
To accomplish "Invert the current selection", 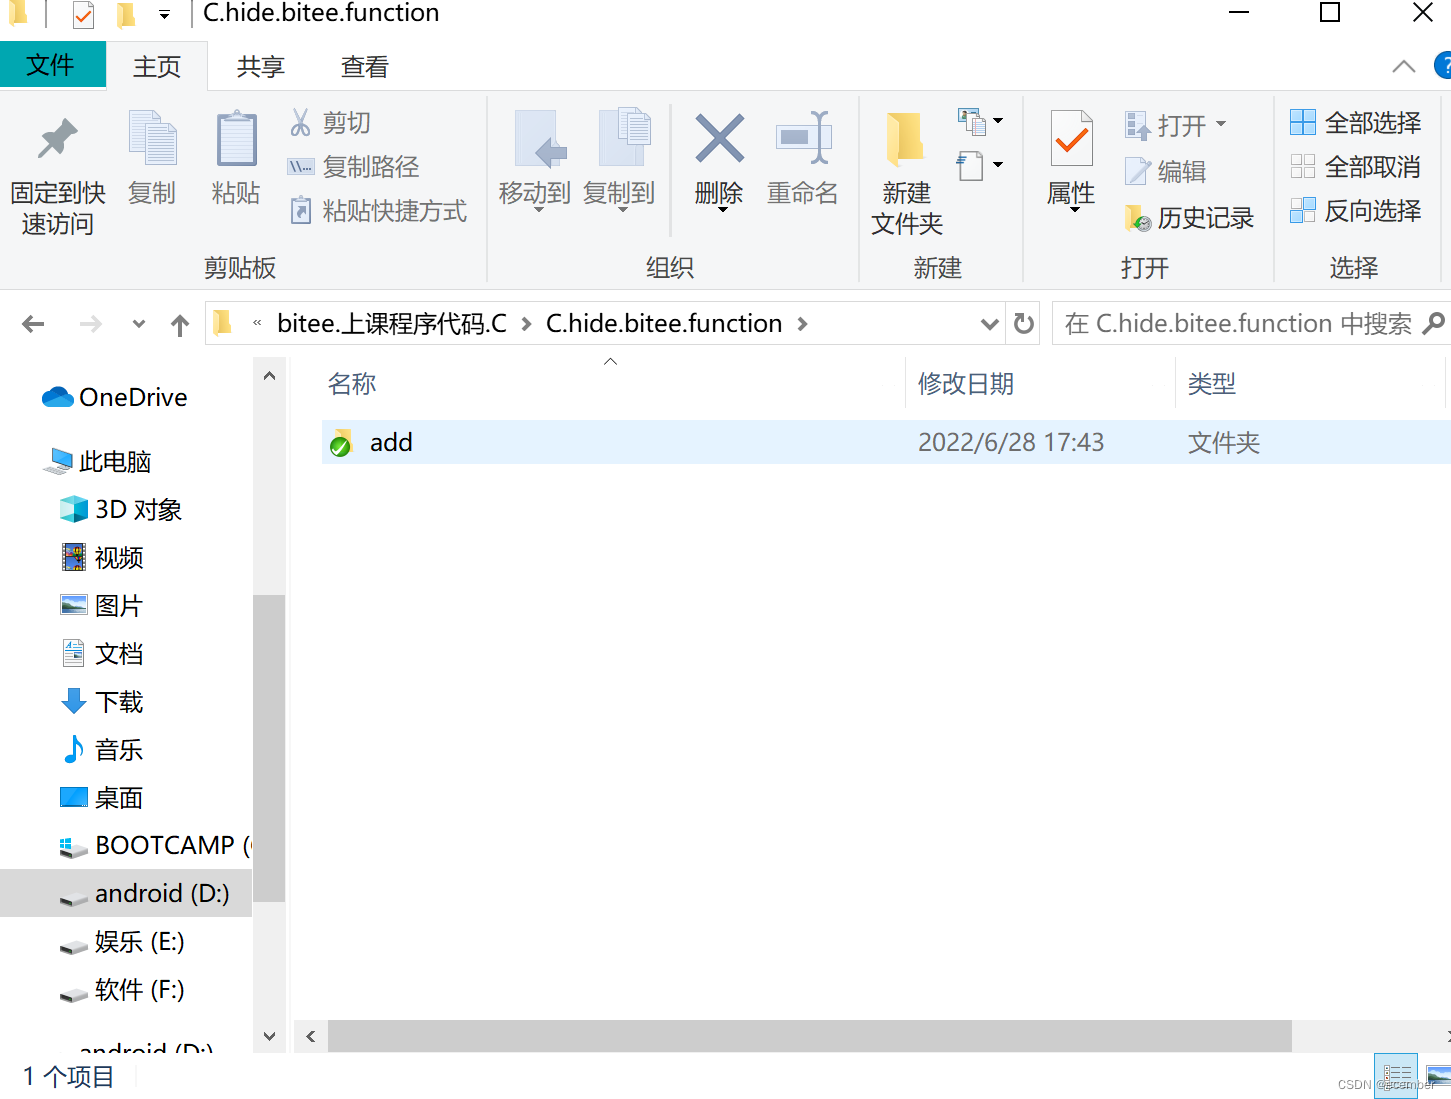I will 1356,210.
